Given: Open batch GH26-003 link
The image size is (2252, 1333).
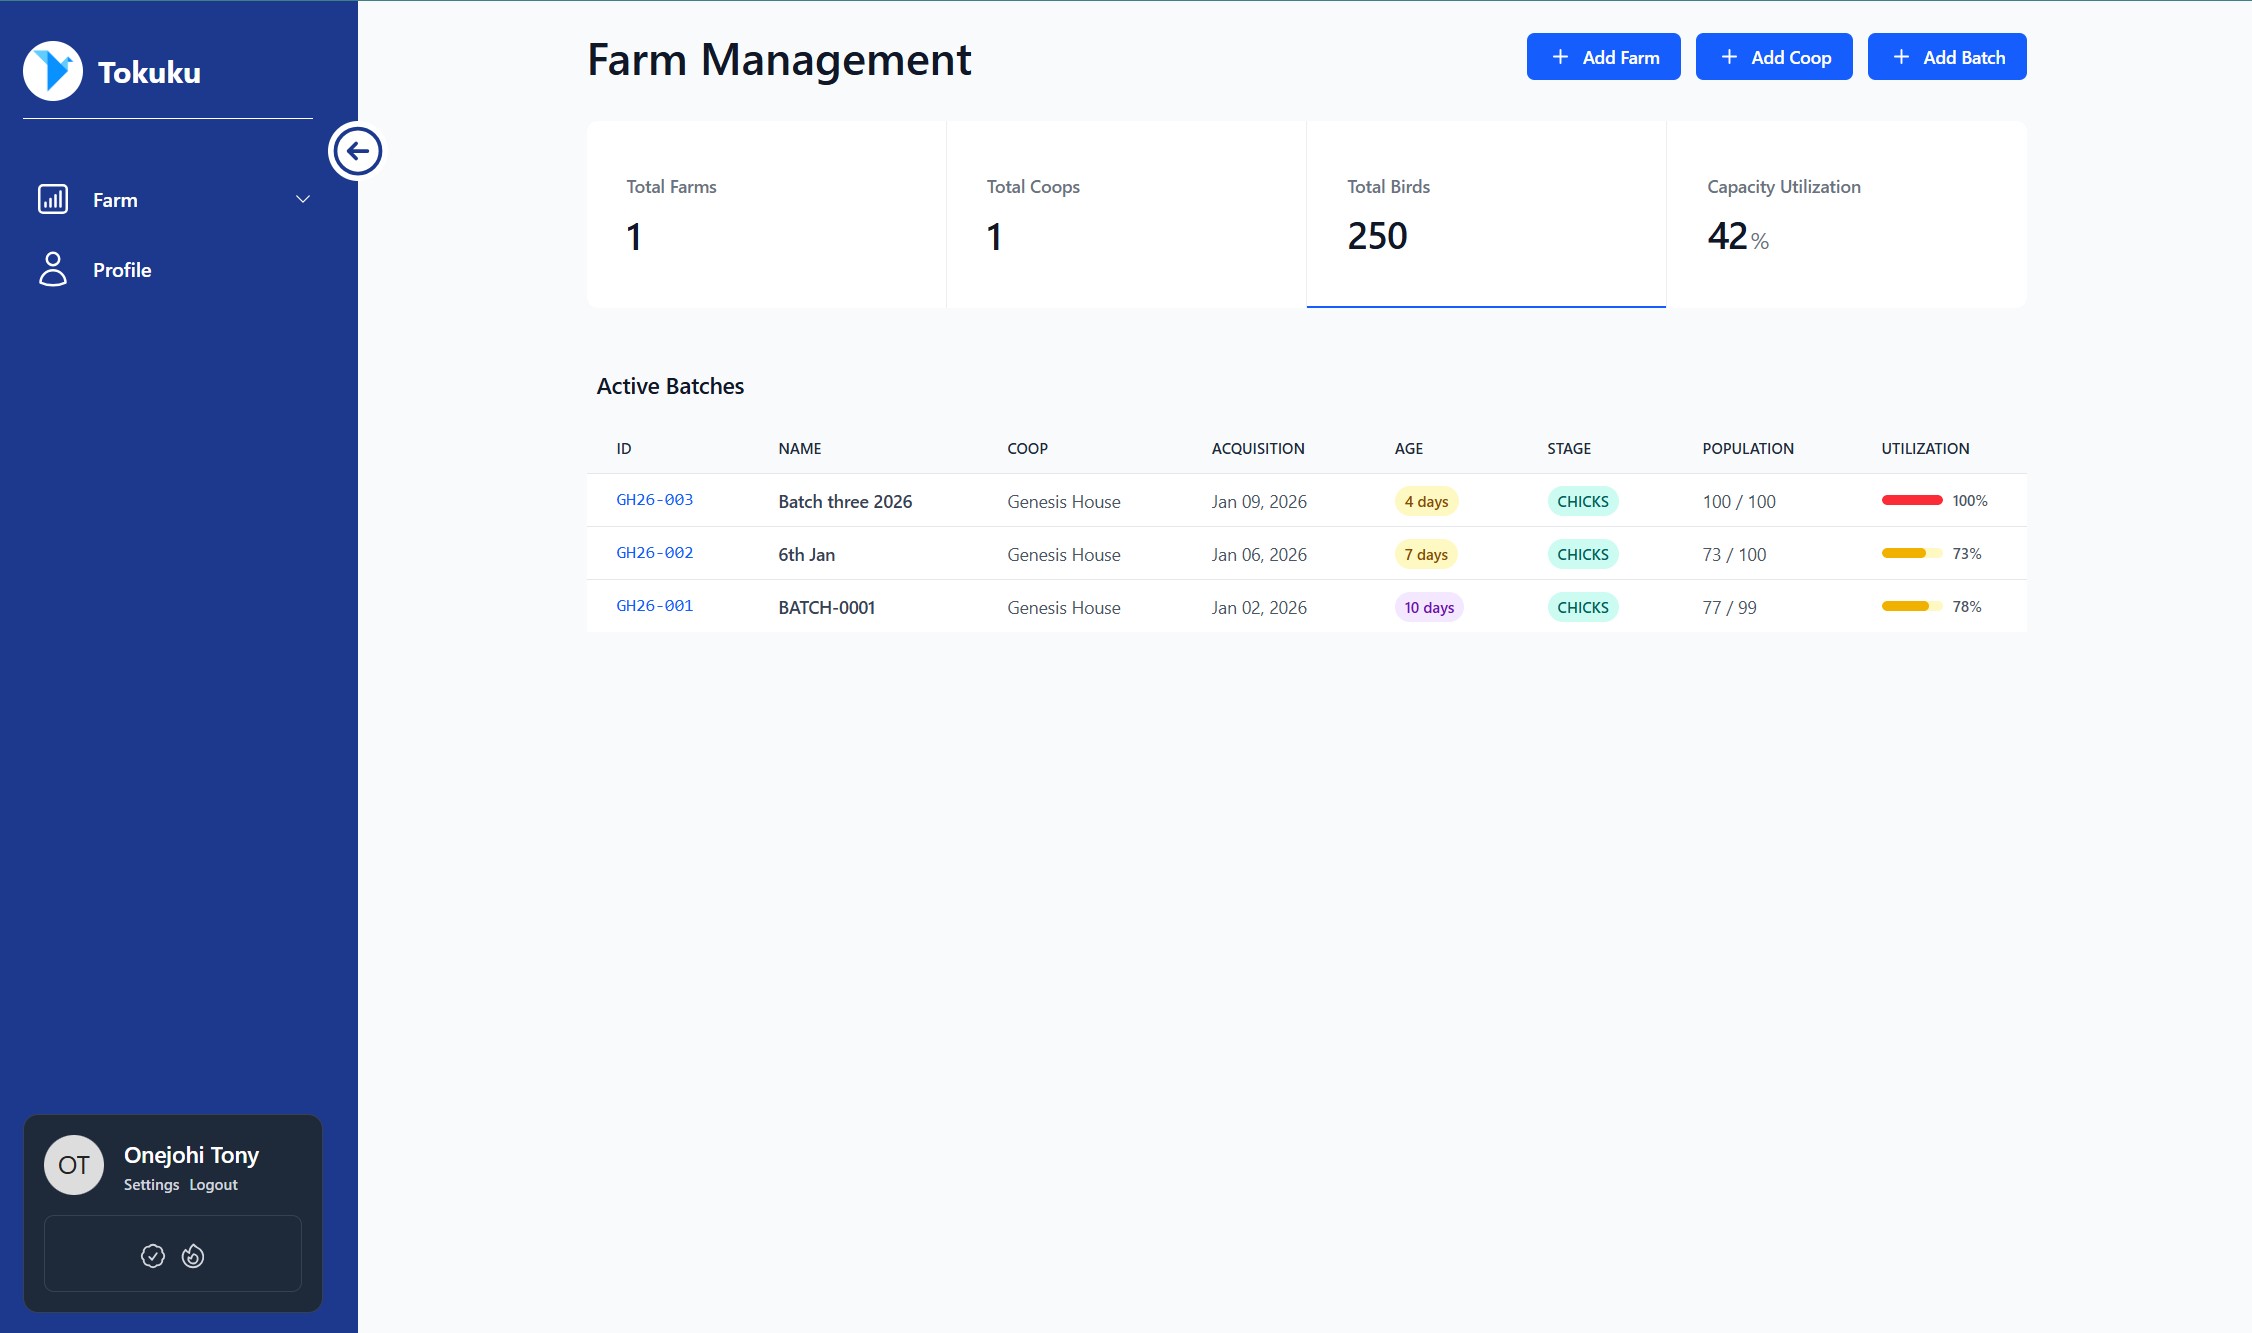Looking at the screenshot, I should pyautogui.click(x=655, y=500).
